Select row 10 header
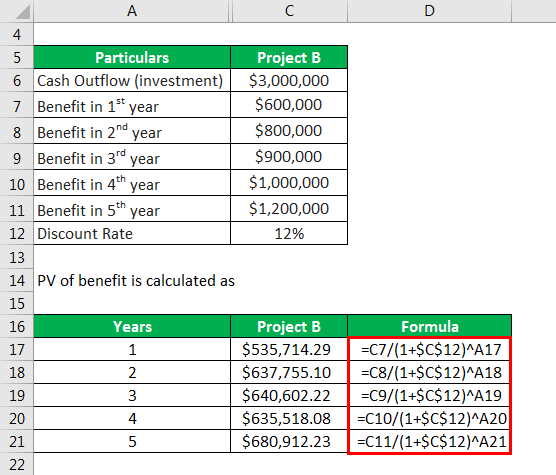 (x=17, y=183)
